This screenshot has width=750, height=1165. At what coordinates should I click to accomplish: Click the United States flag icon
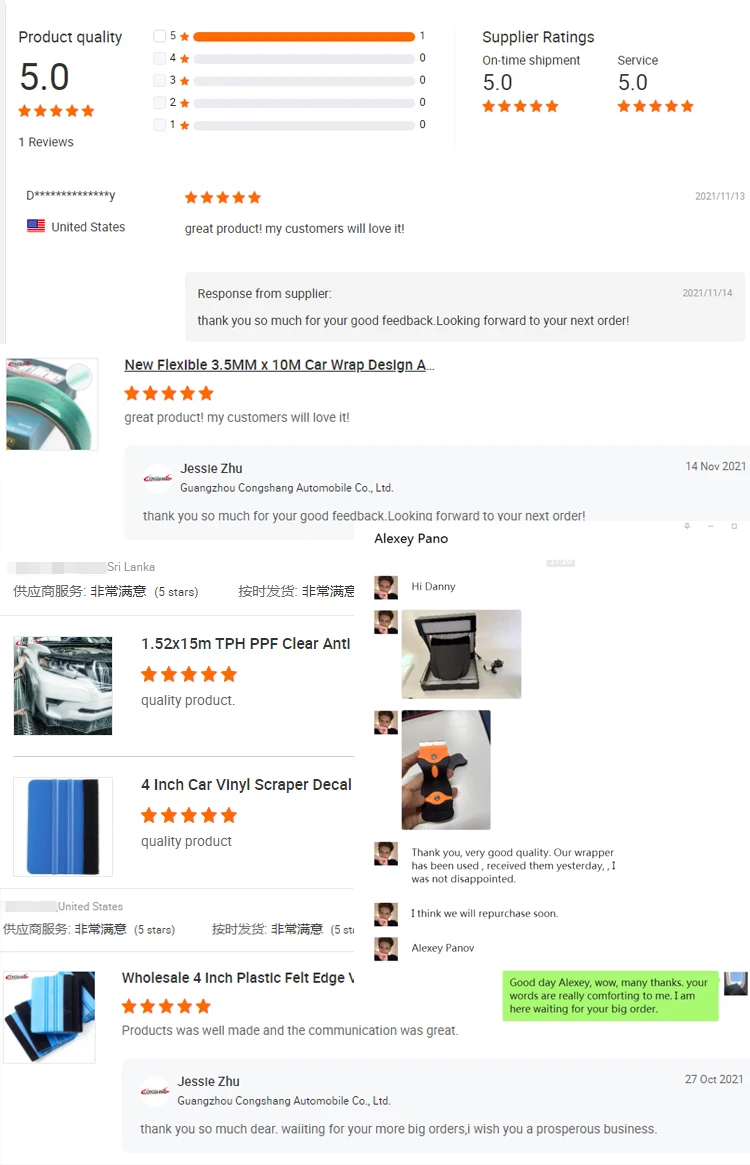click(36, 226)
